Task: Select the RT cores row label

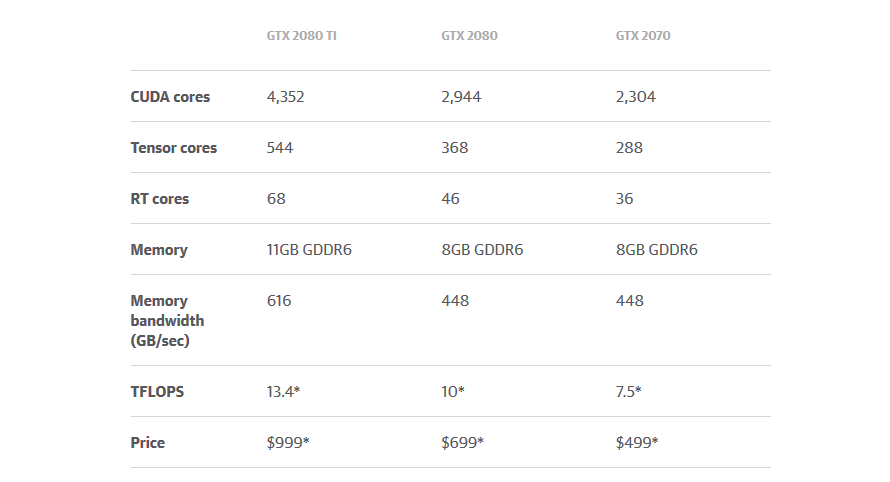Action: (159, 199)
